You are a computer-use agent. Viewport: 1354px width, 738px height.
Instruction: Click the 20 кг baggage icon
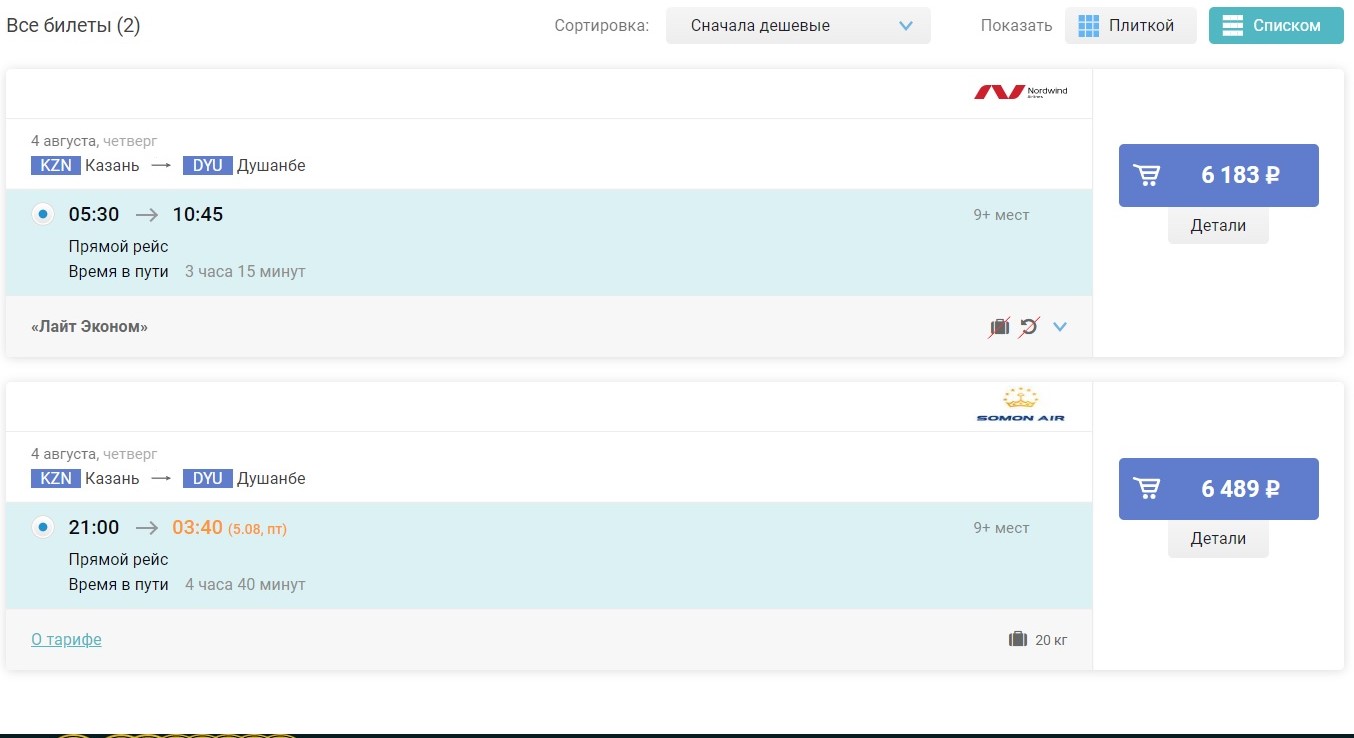[1018, 639]
